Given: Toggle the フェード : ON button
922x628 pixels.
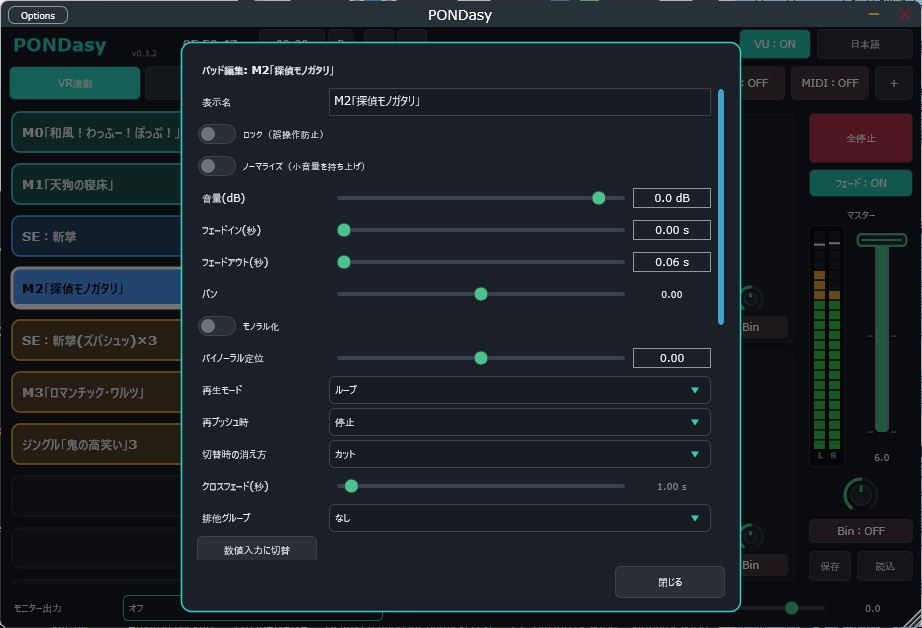Looking at the screenshot, I should (861, 183).
